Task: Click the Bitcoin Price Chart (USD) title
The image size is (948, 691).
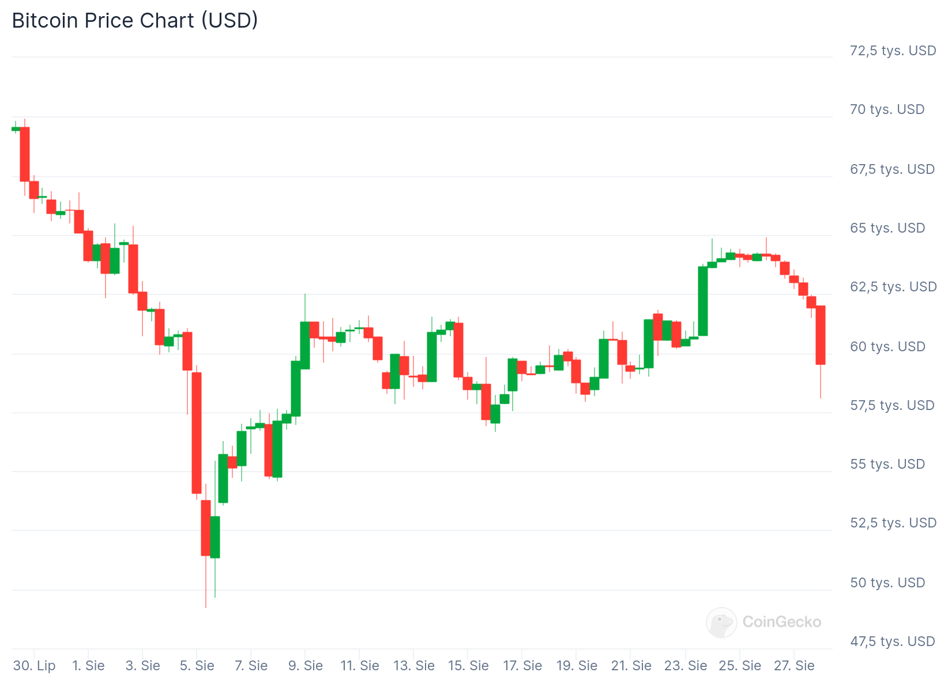Action: (135, 20)
